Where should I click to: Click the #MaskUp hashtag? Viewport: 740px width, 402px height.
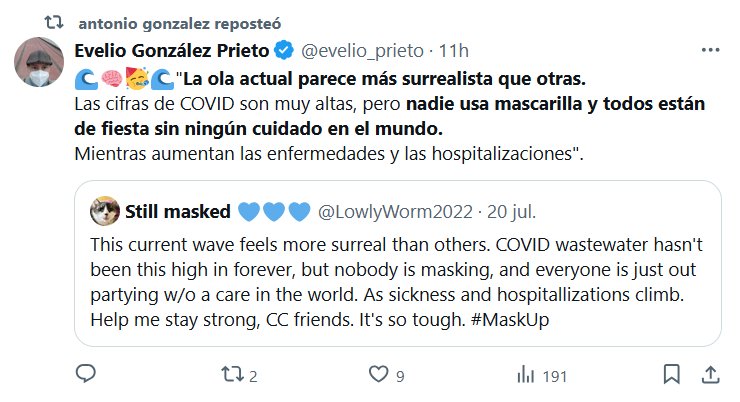coord(510,320)
